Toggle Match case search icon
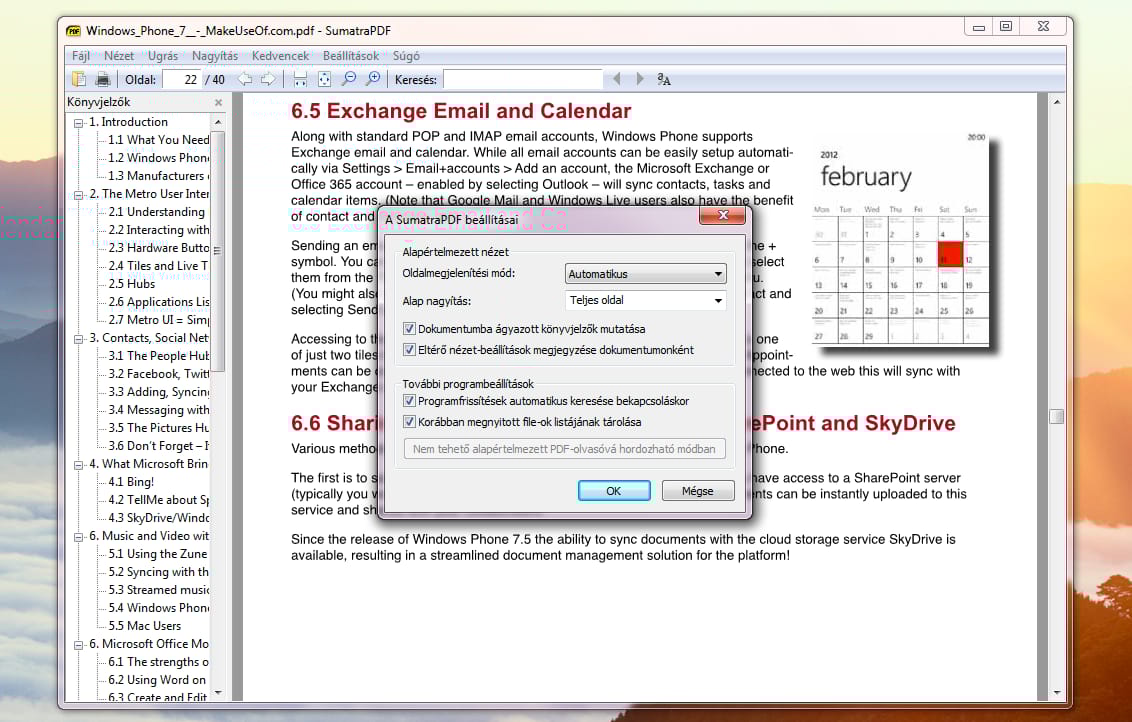Image resolution: width=1132 pixels, height=722 pixels. (x=664, y=79)
